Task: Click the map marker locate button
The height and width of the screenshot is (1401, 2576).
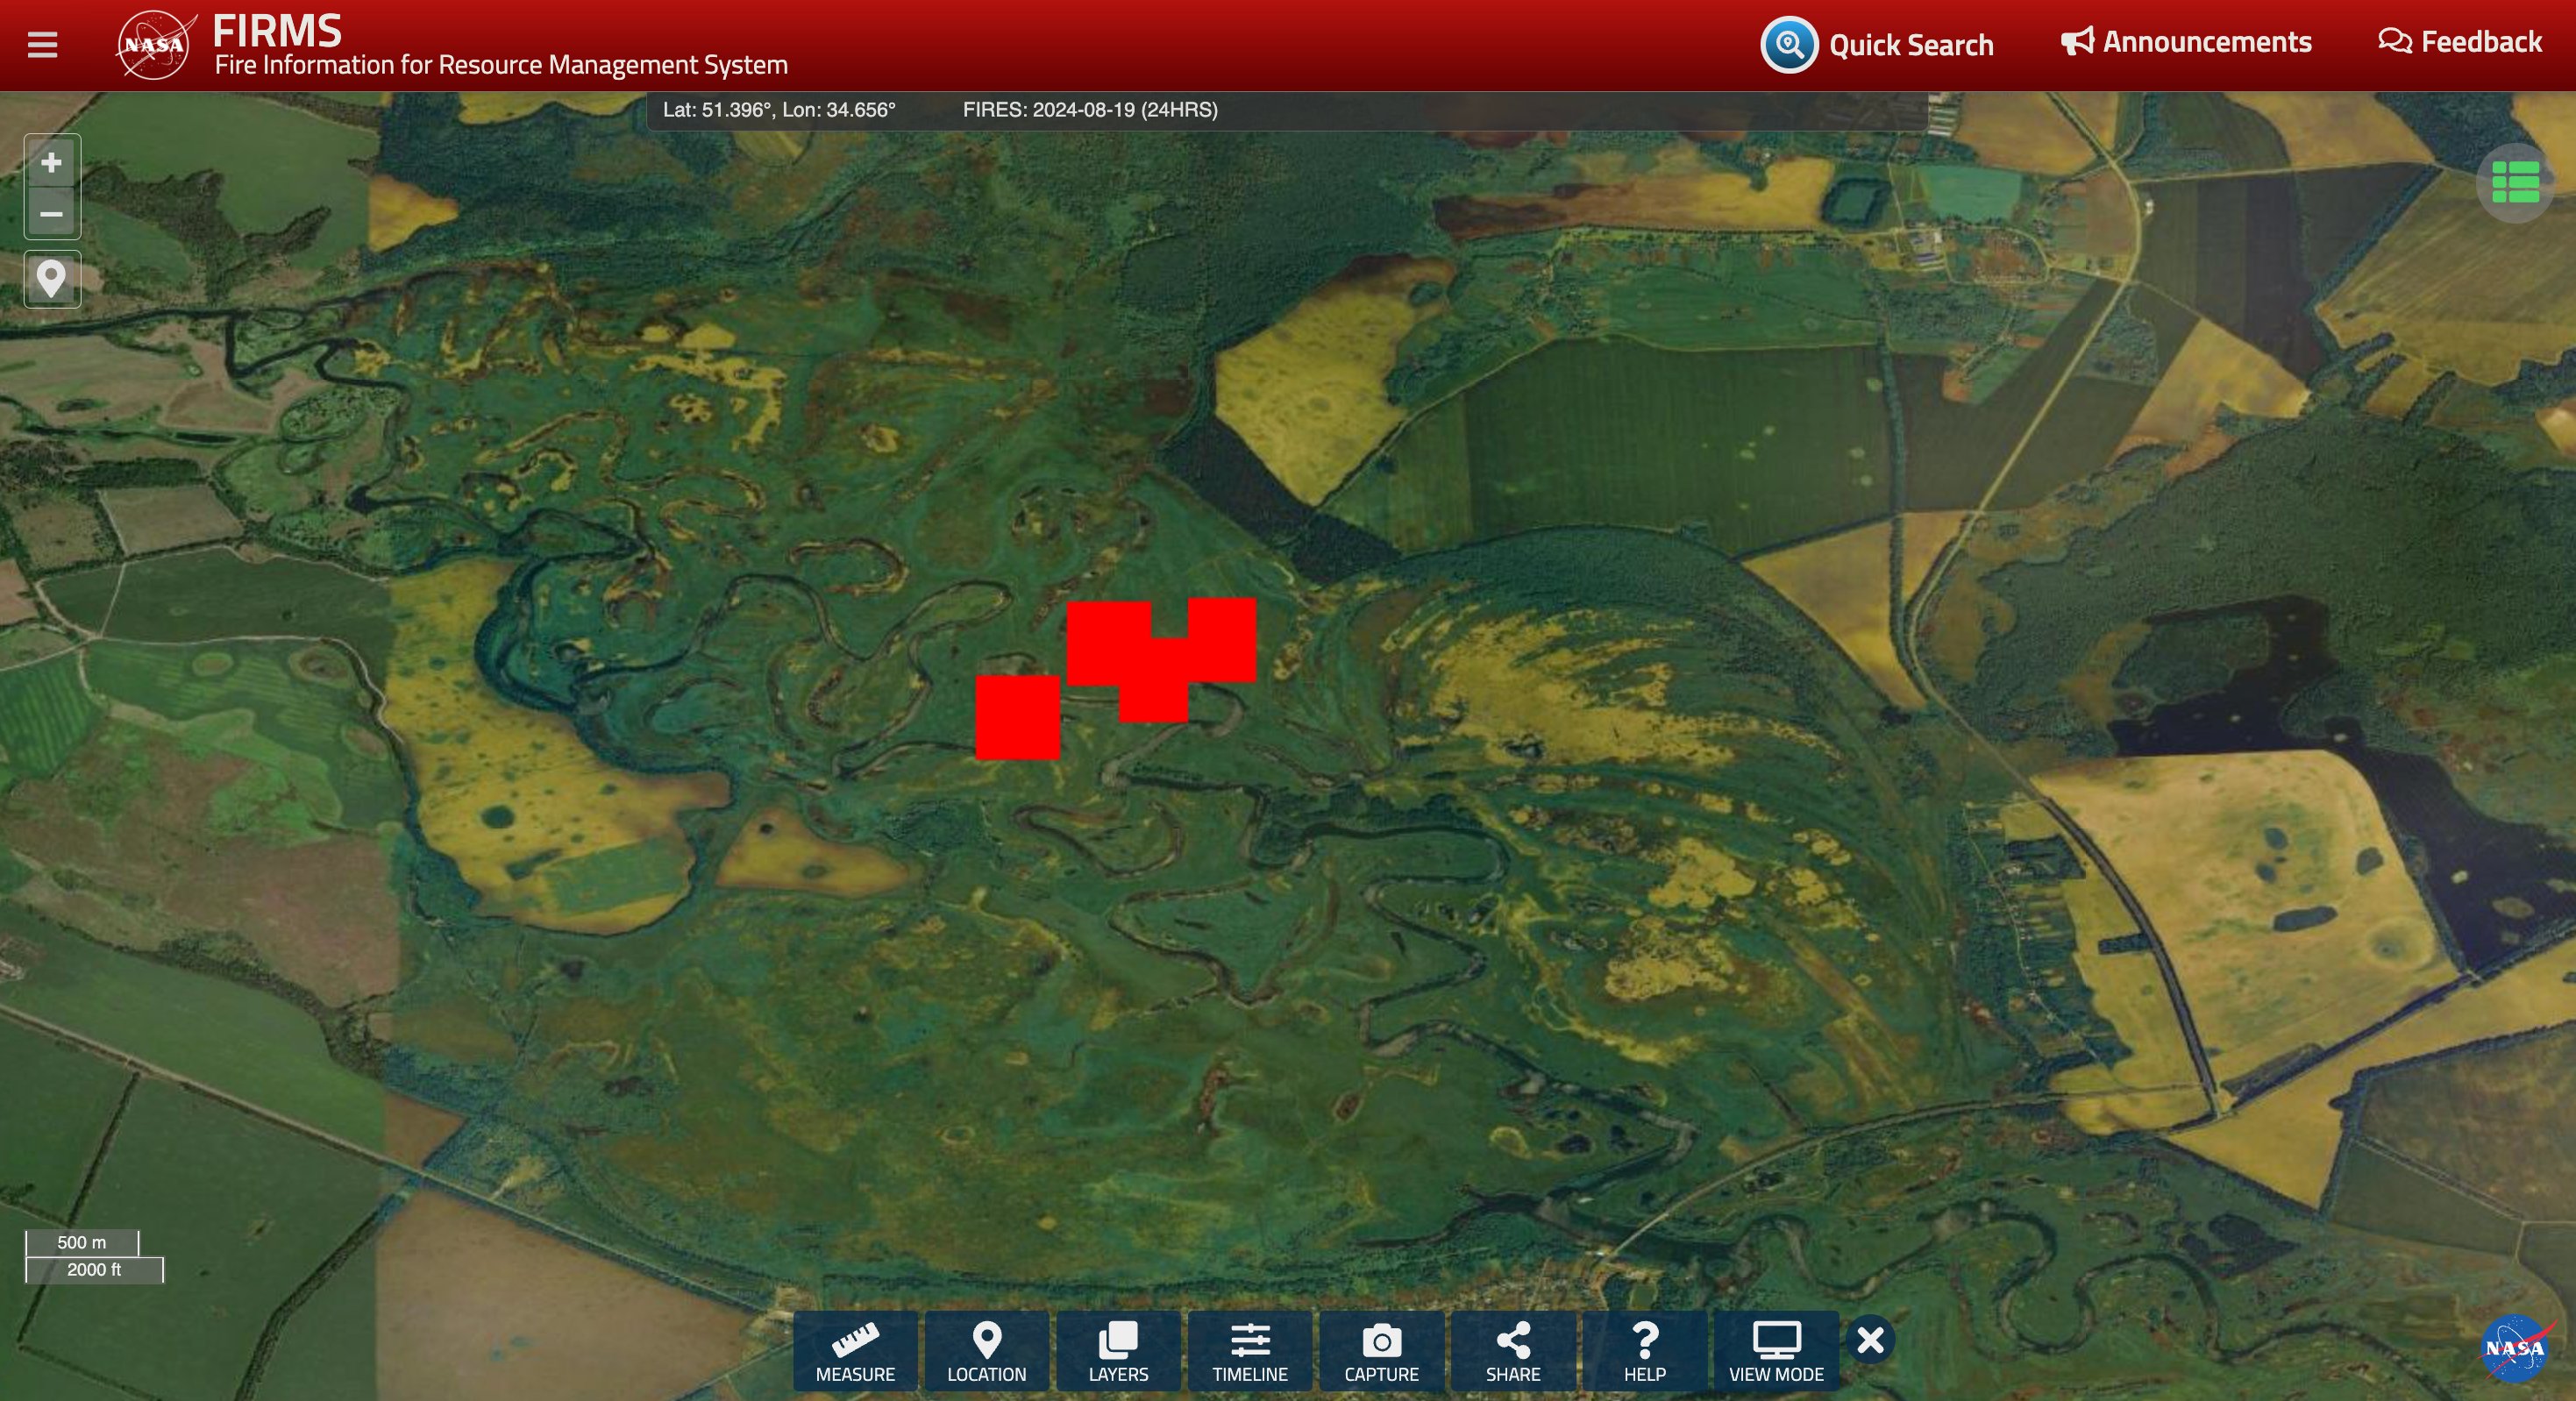Action: [52, 279]
